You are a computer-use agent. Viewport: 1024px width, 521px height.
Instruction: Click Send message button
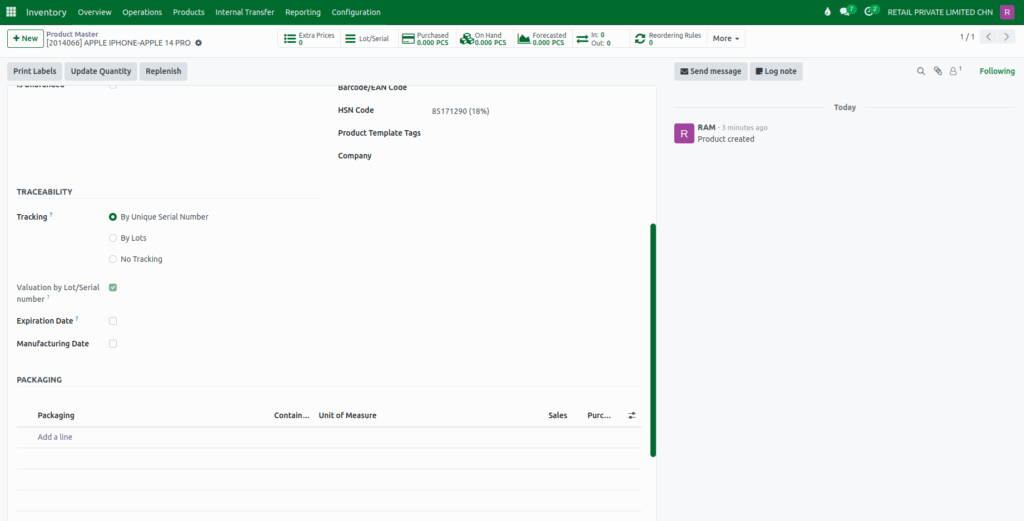point(711,71)
